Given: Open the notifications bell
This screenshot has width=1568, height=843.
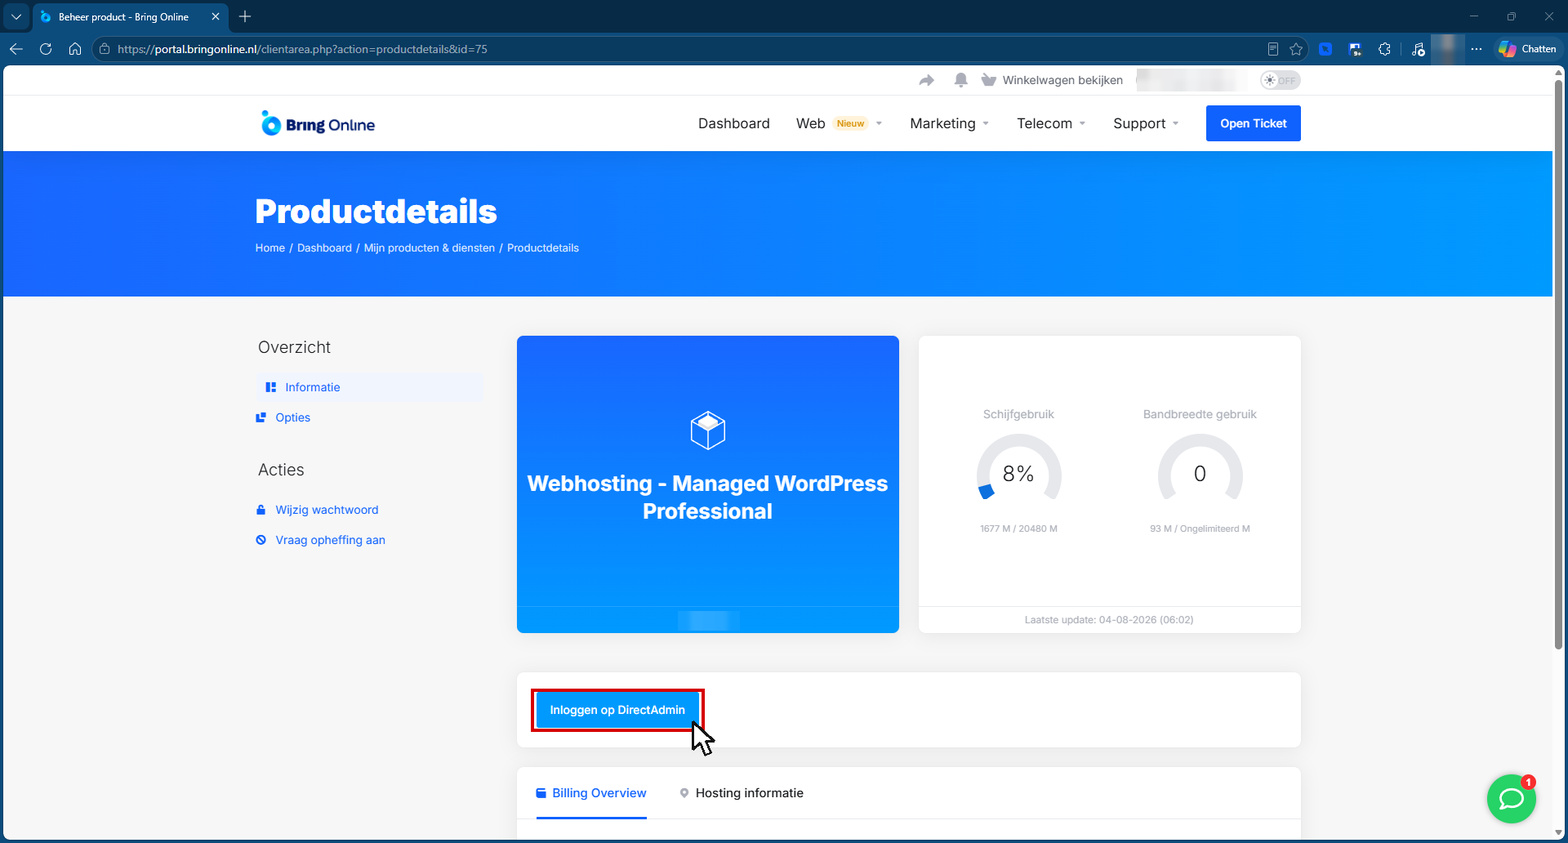Looking at the screenshot, I should (960, 80).
